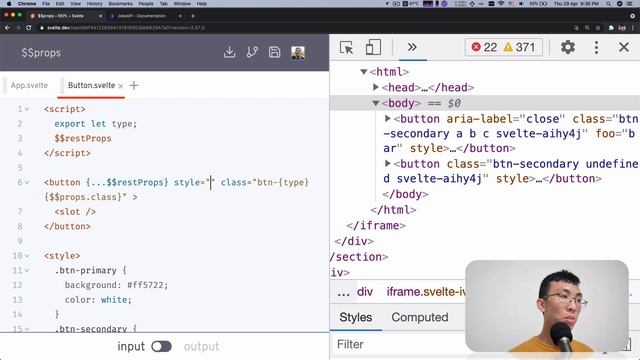The image size is (640, 360).
Task: Collapse the body node in Elements tree
Action: [x=376, y=103]
